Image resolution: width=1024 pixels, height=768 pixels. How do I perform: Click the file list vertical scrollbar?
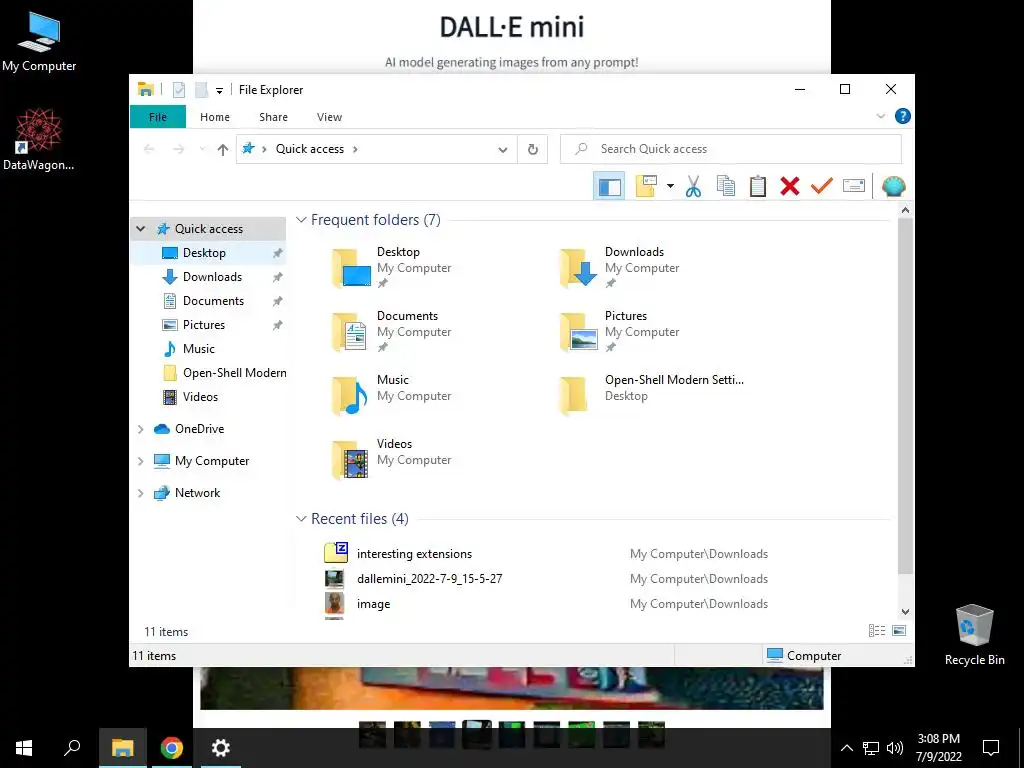pyautogui.click(x=905, y=396)
